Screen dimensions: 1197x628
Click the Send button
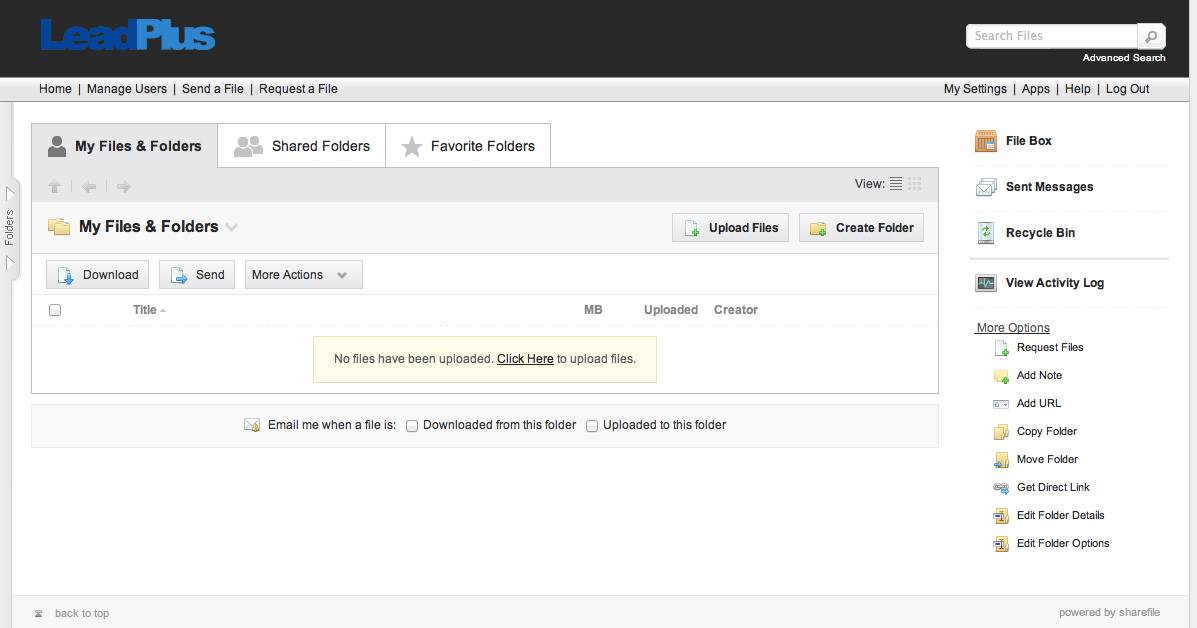click(197, 275)
